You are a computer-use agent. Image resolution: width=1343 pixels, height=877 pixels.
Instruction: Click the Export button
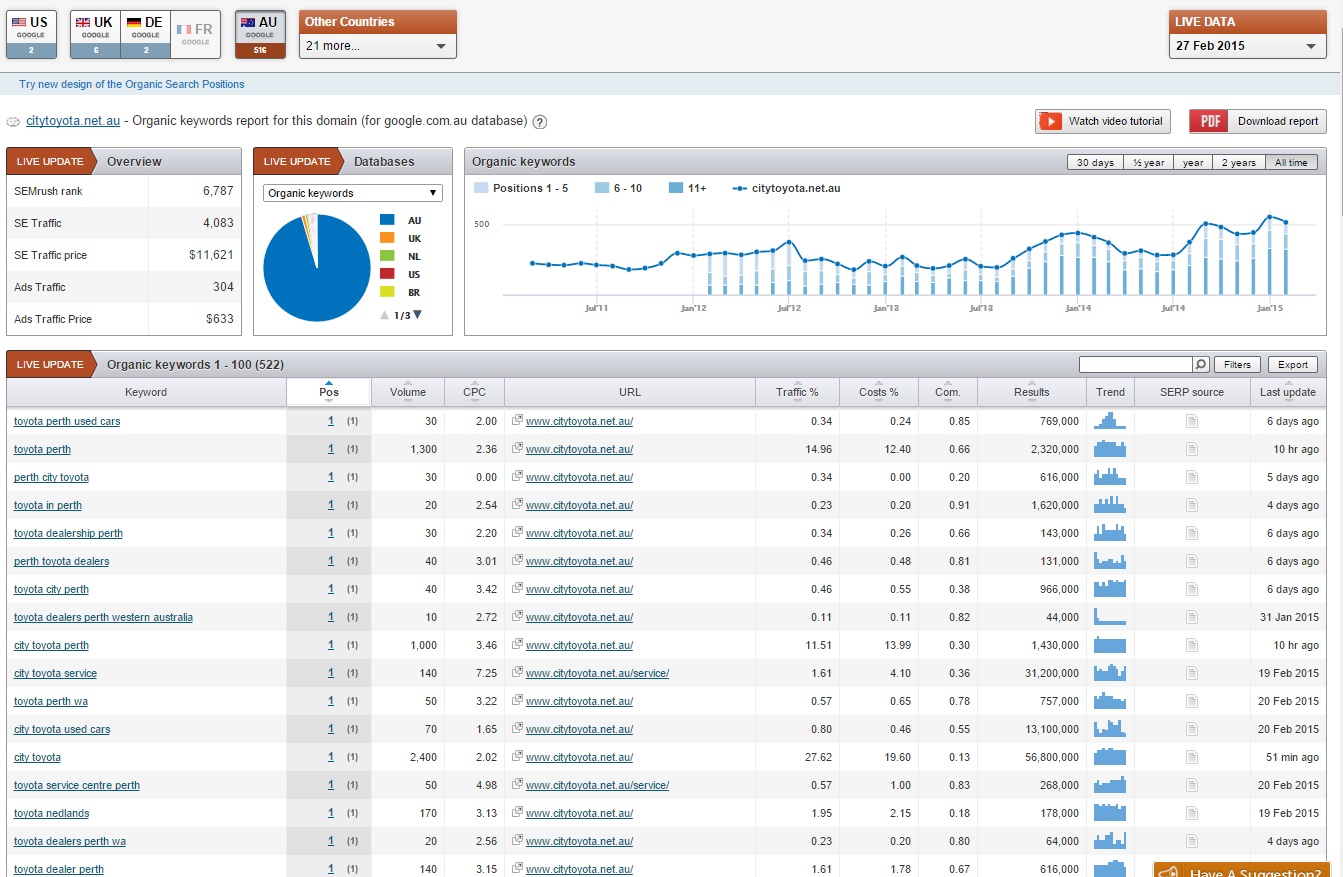[x=1292, y=365]
